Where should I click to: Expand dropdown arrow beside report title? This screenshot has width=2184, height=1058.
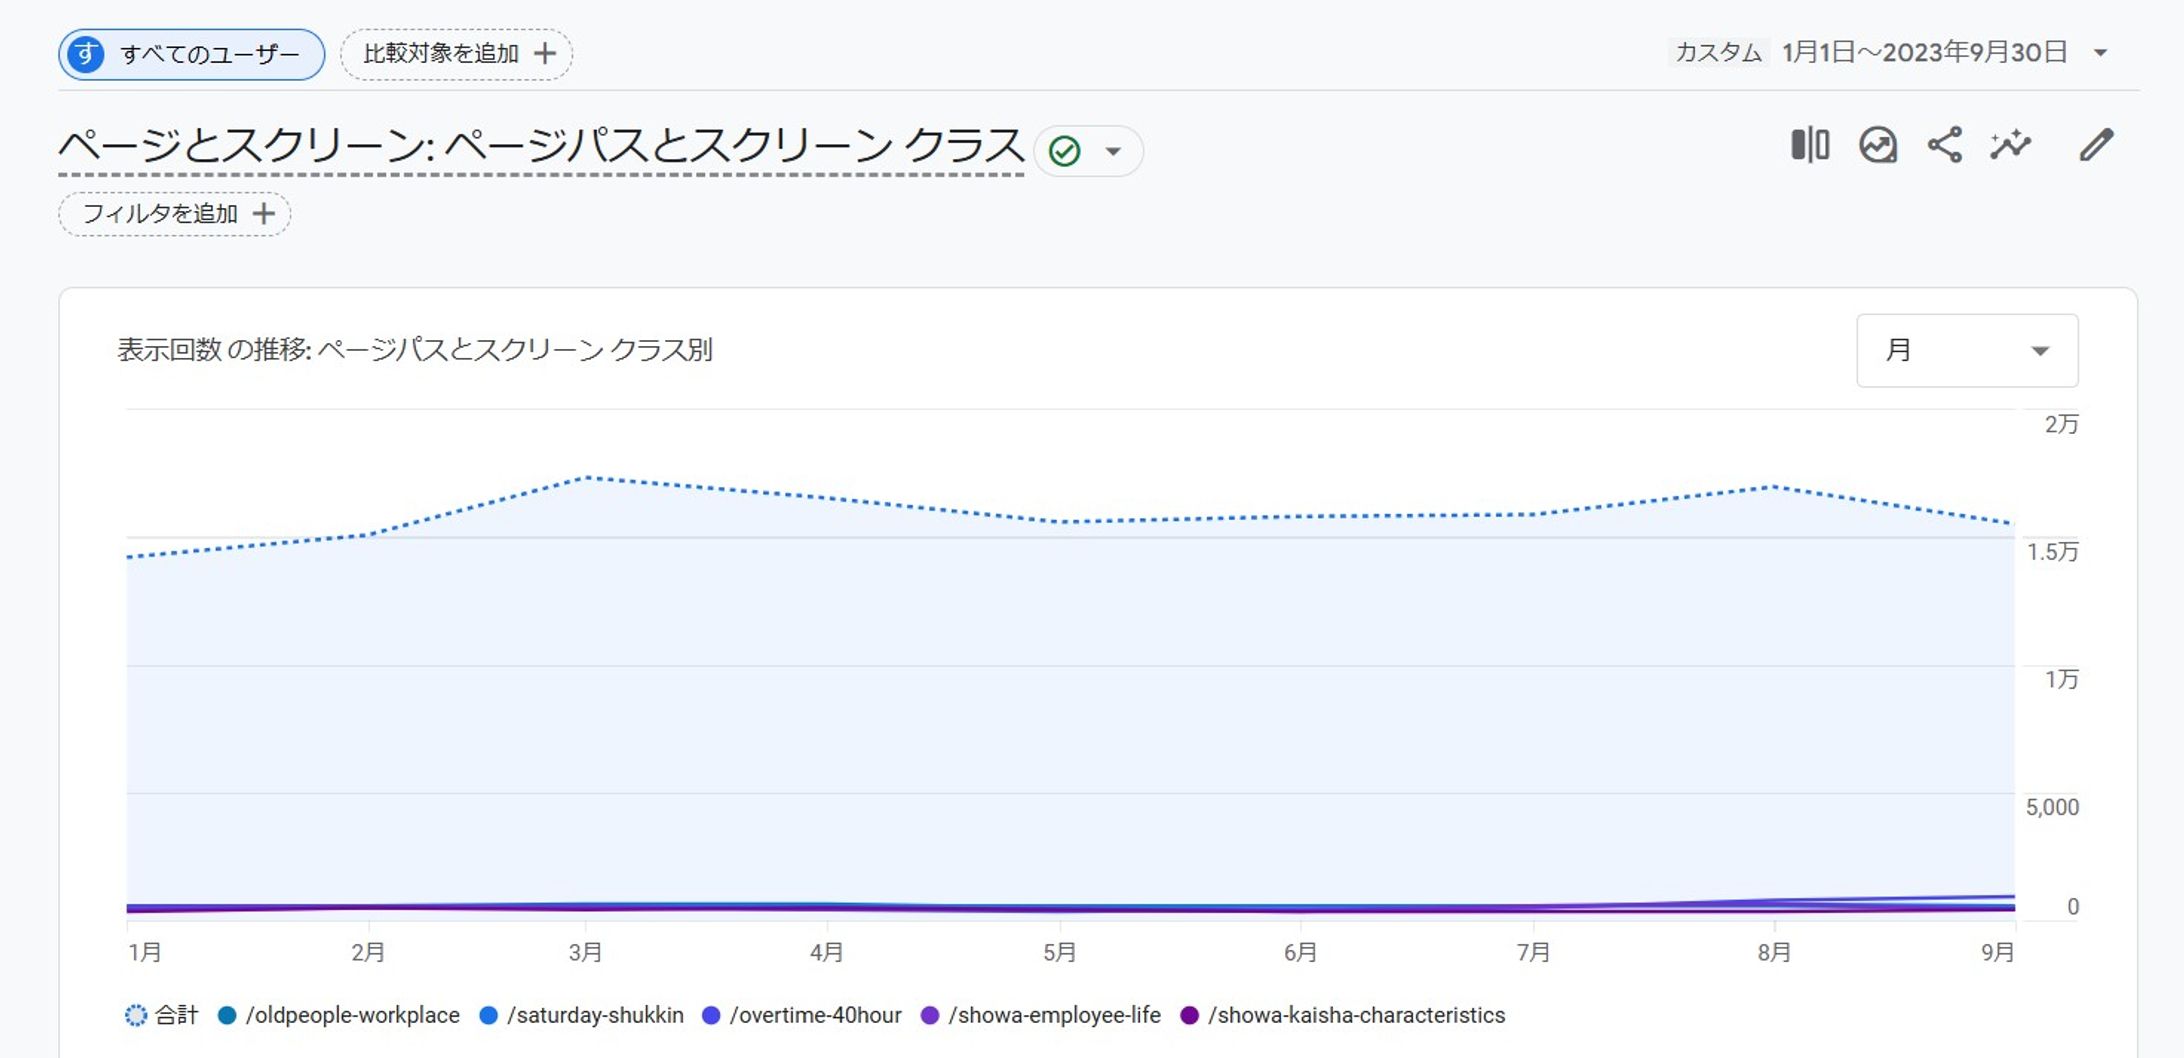click(1113, 151)
